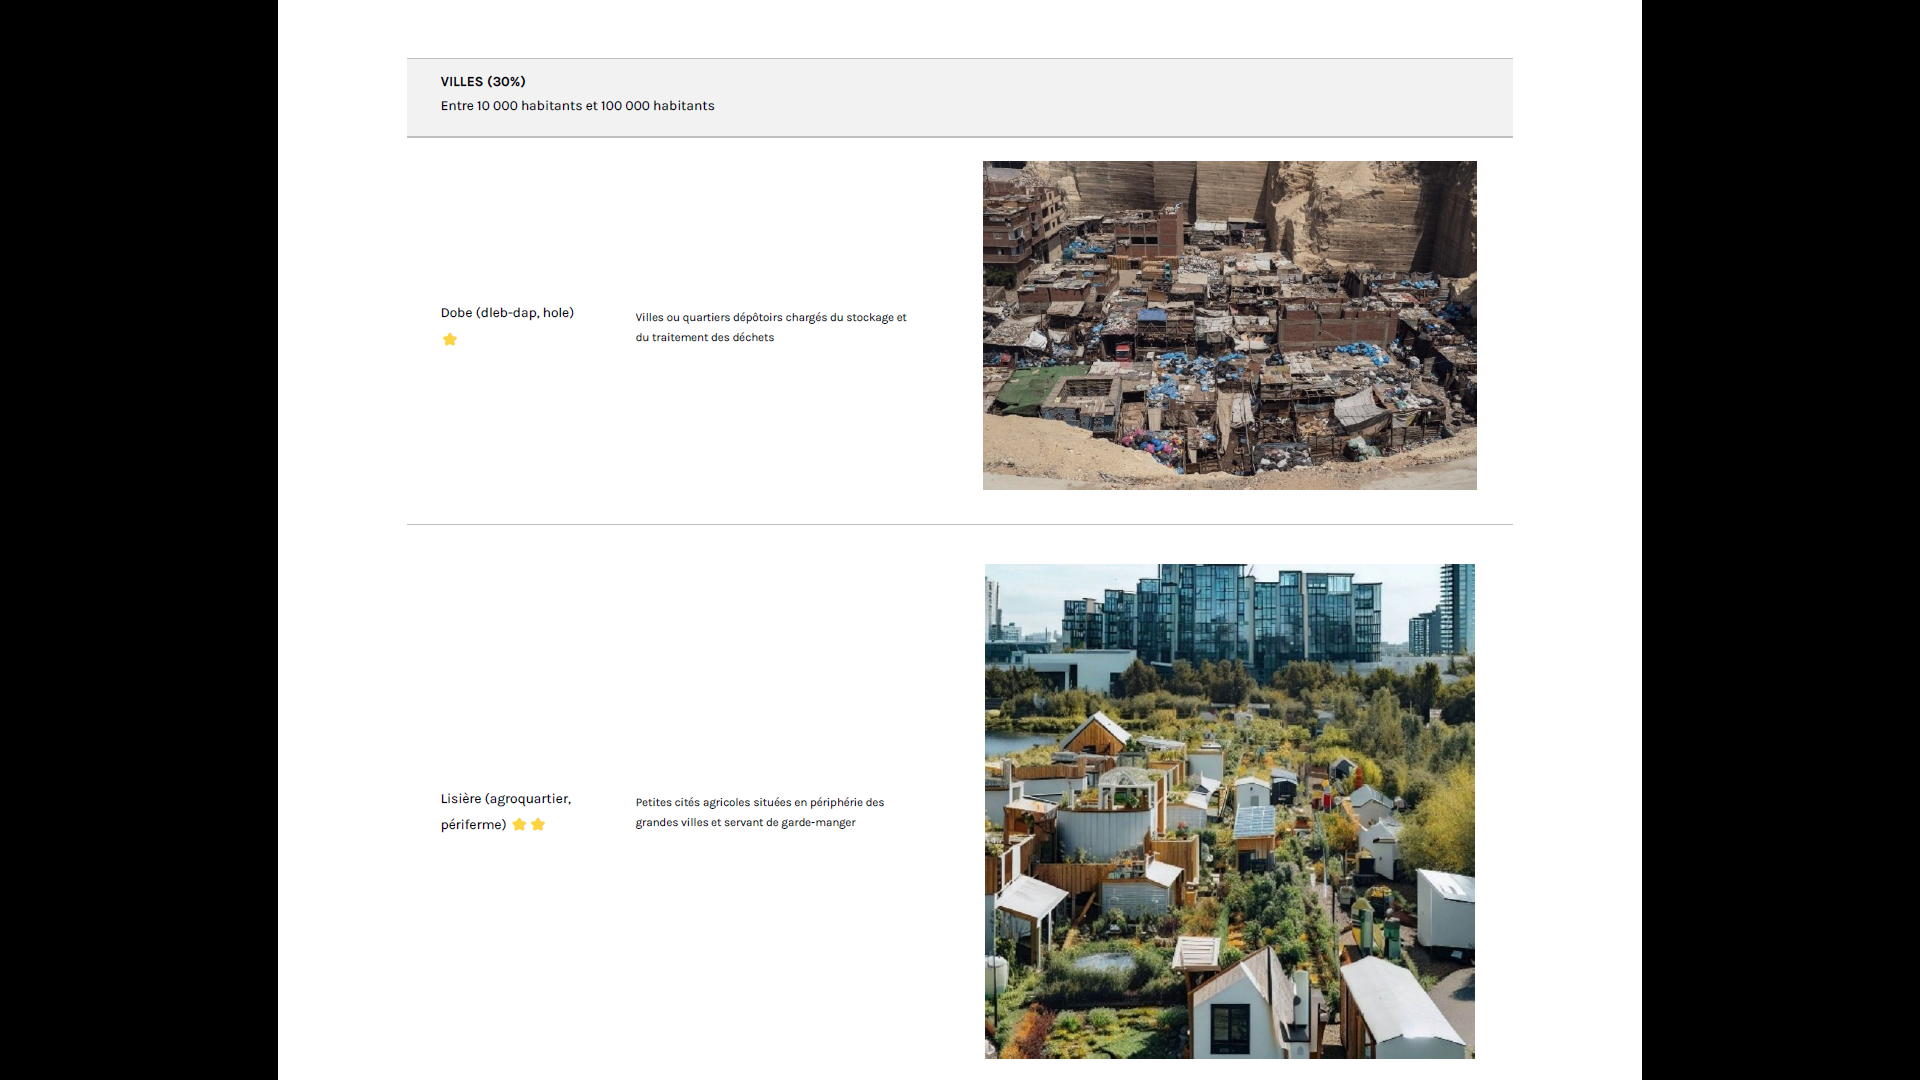
Task: Click the word 'périferme)'
Action: point(473,825)
